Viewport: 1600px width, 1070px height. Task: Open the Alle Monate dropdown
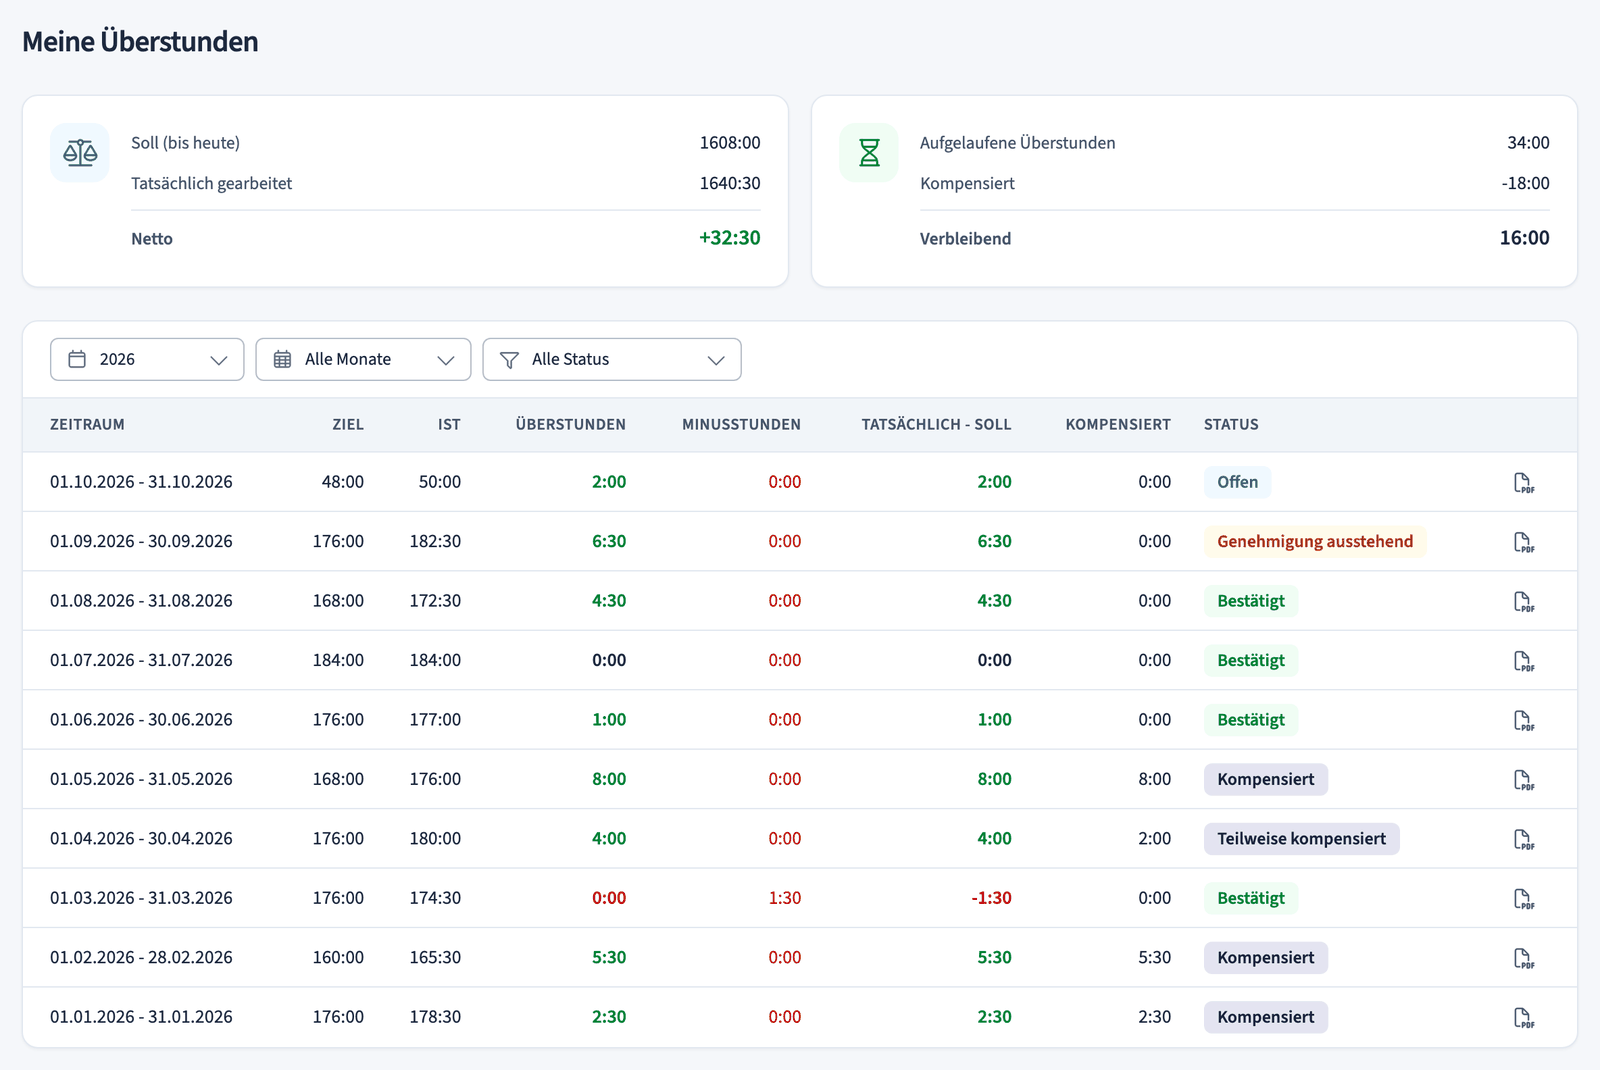pos(363,359)
